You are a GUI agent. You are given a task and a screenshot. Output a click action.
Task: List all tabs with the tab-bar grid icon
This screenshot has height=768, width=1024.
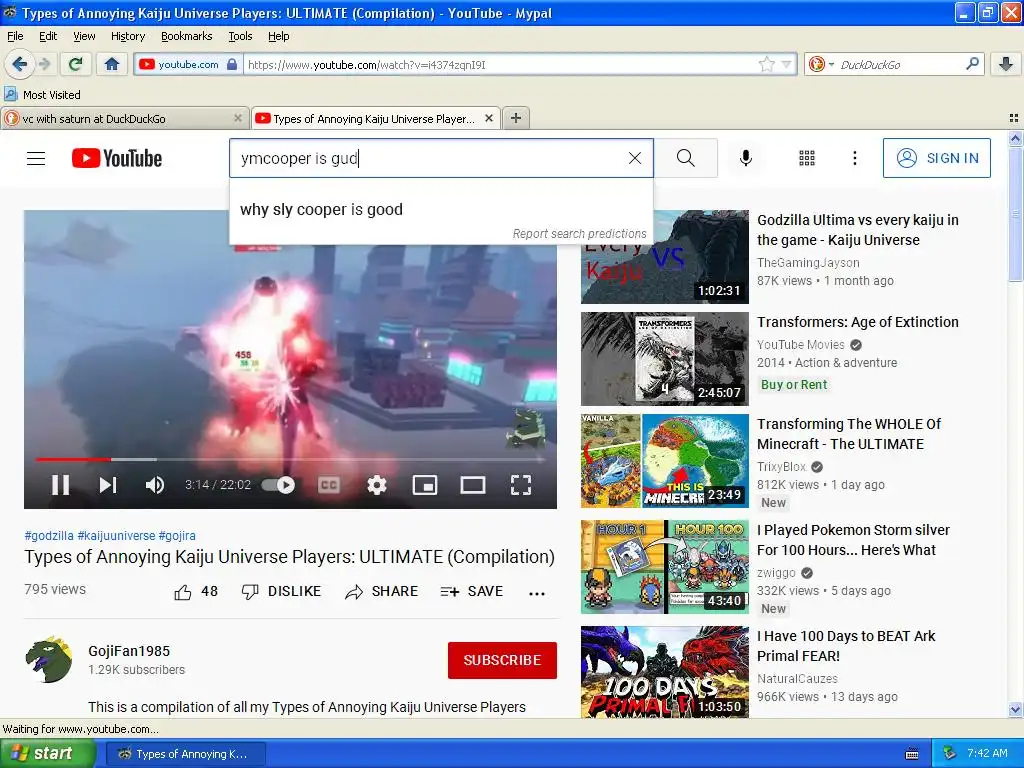point(1014,118)
